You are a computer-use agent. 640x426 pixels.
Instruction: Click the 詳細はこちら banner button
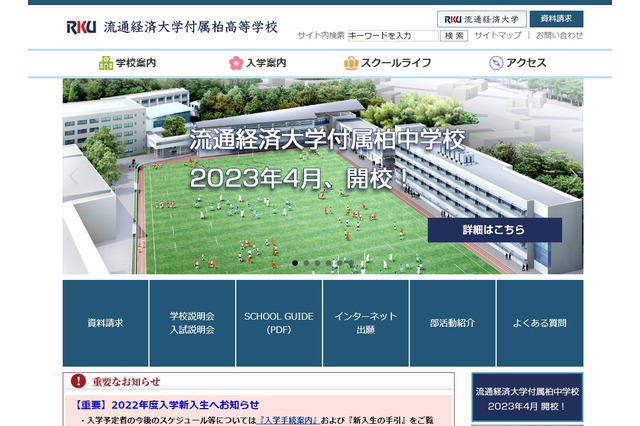pyautogui.click(x=495, y=230)
